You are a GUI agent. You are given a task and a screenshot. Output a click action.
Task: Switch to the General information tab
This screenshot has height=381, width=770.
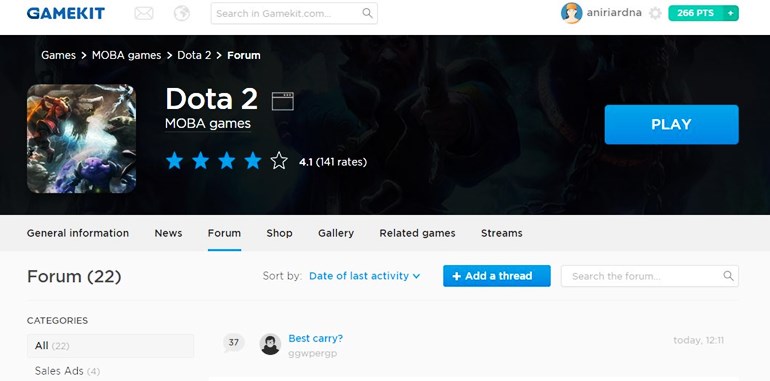(x=78, y=233)
